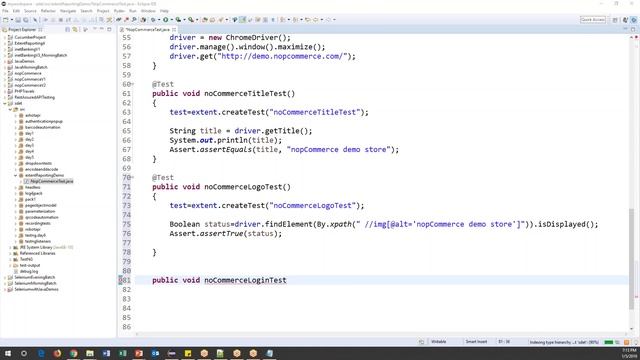Click the noCommerceLoginTest method name on line 81
Viewport: 640px width, 360px height.
(245, 280)
